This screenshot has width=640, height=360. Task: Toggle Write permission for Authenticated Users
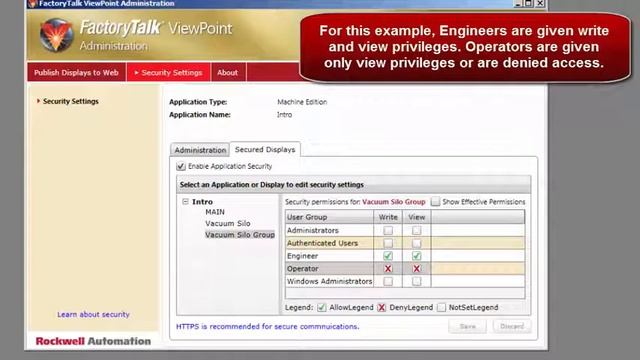point(388,243)
